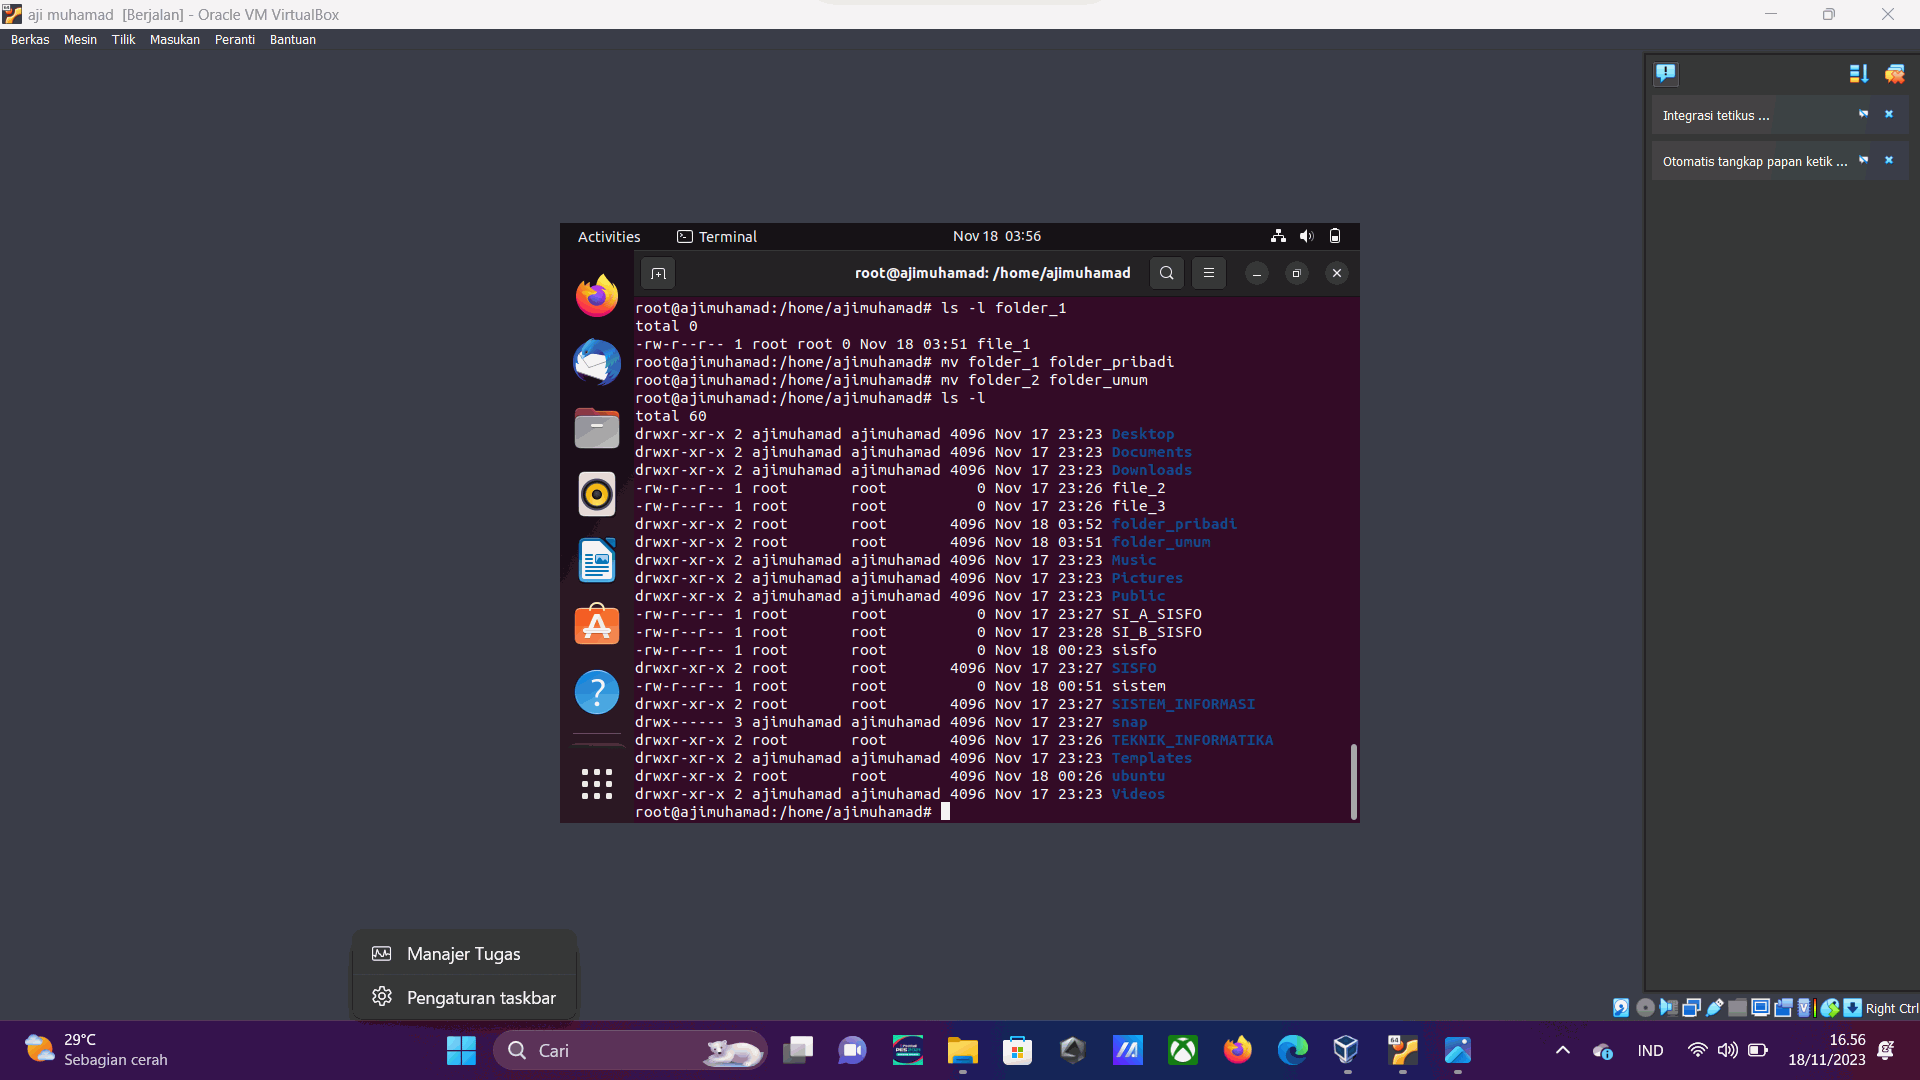Click the VirtualBox notification center icon

coord(1666,73)
